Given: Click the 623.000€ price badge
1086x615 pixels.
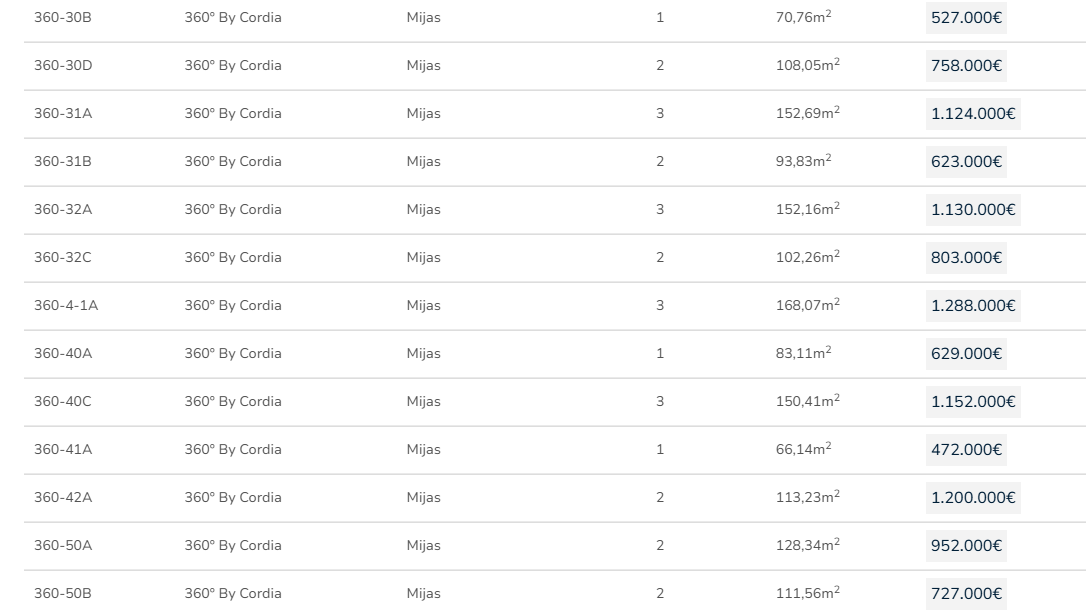Looking at the screenshot, I should (x=966, y=162).
